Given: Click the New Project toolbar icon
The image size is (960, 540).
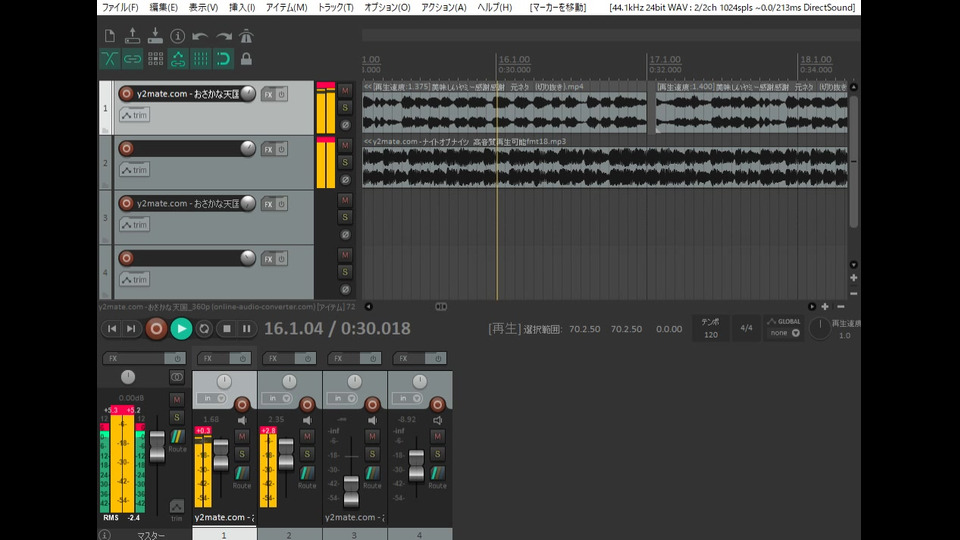Looking at the screenshot, I should (x=110, y=36).
